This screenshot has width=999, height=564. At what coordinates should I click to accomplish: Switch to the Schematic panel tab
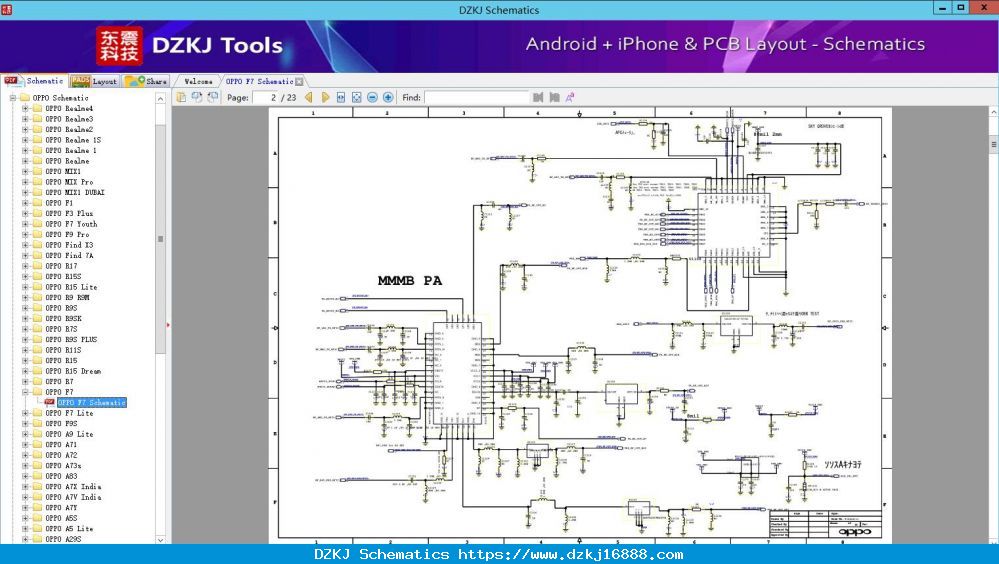[x=34, y=81]
